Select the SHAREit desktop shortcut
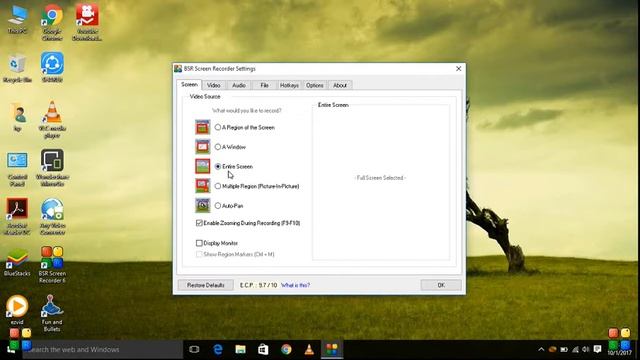The height and width of the screenshot is (360, 640). 52,68
